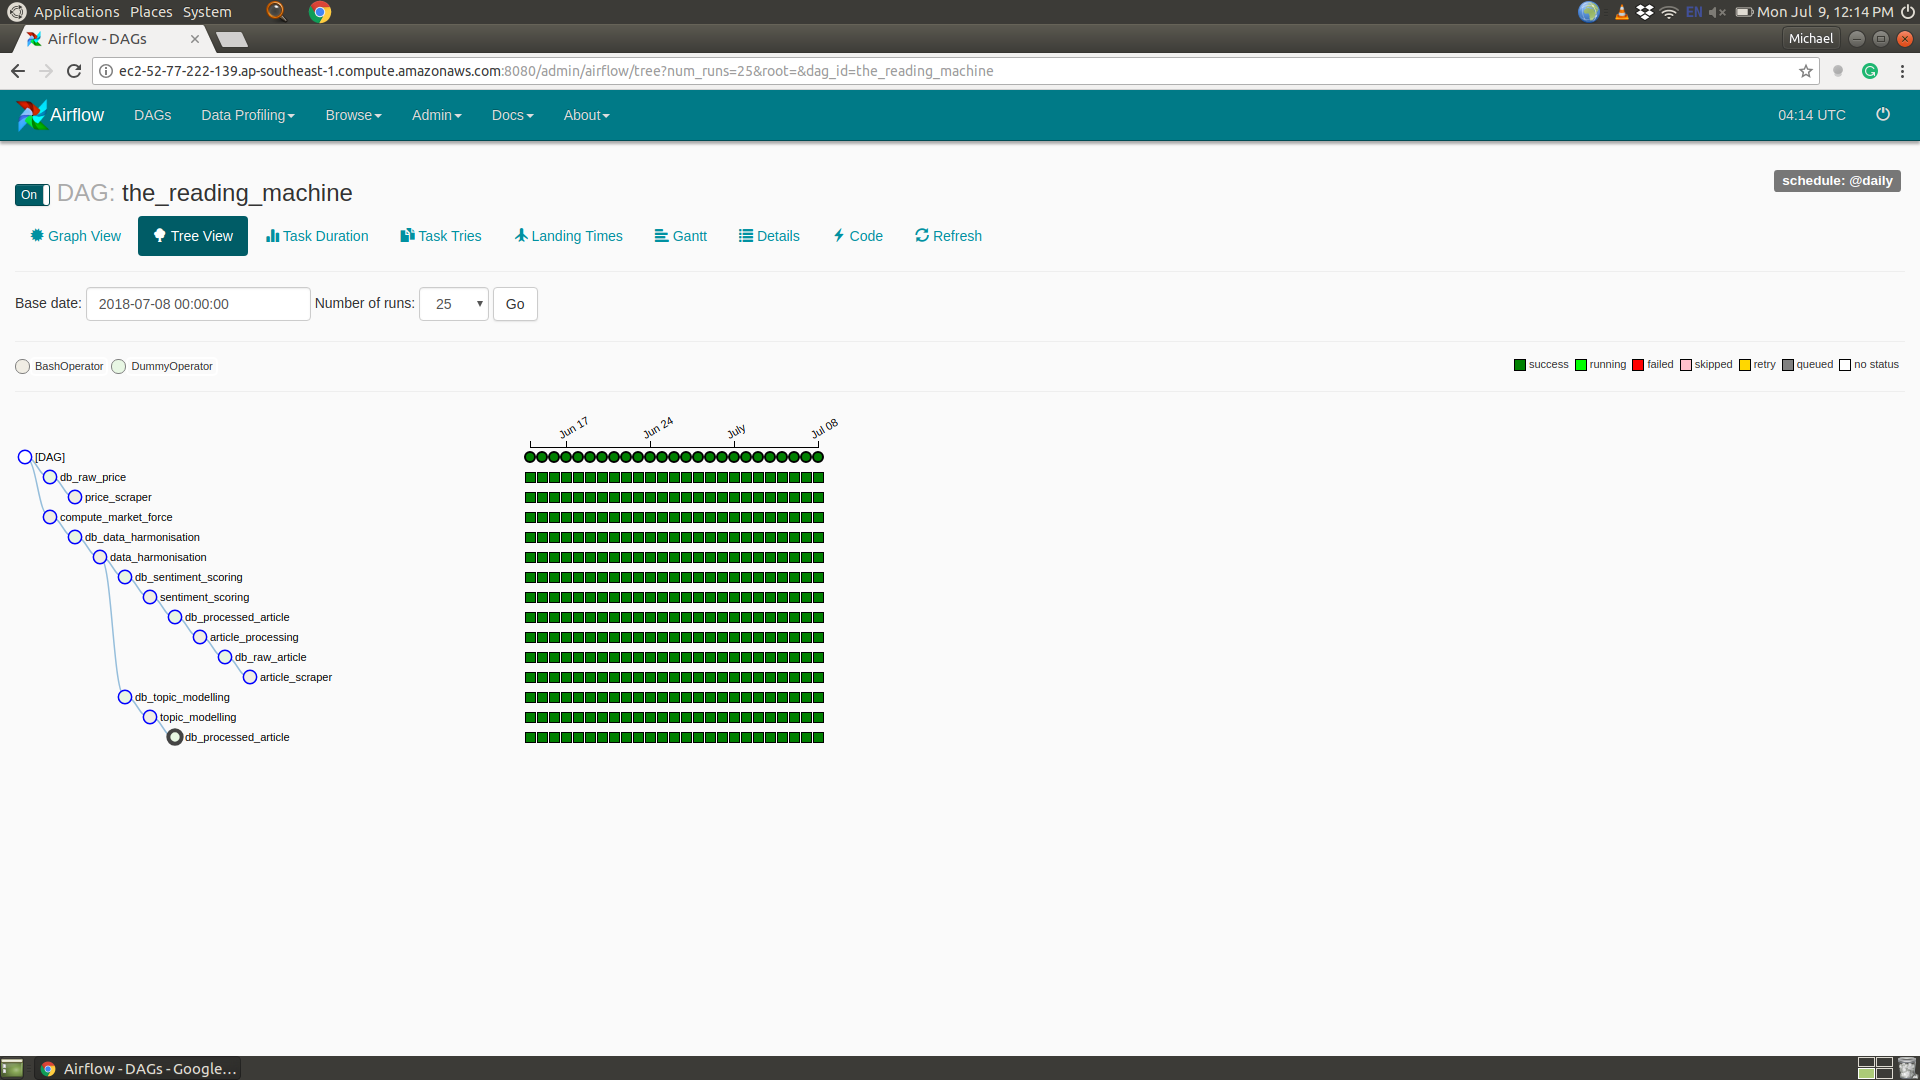The height and width of the screenshot is (1080, 1920).
Task: Bookmark page using the star icon
Action: pyautogui.click(x=1805, y=71)
